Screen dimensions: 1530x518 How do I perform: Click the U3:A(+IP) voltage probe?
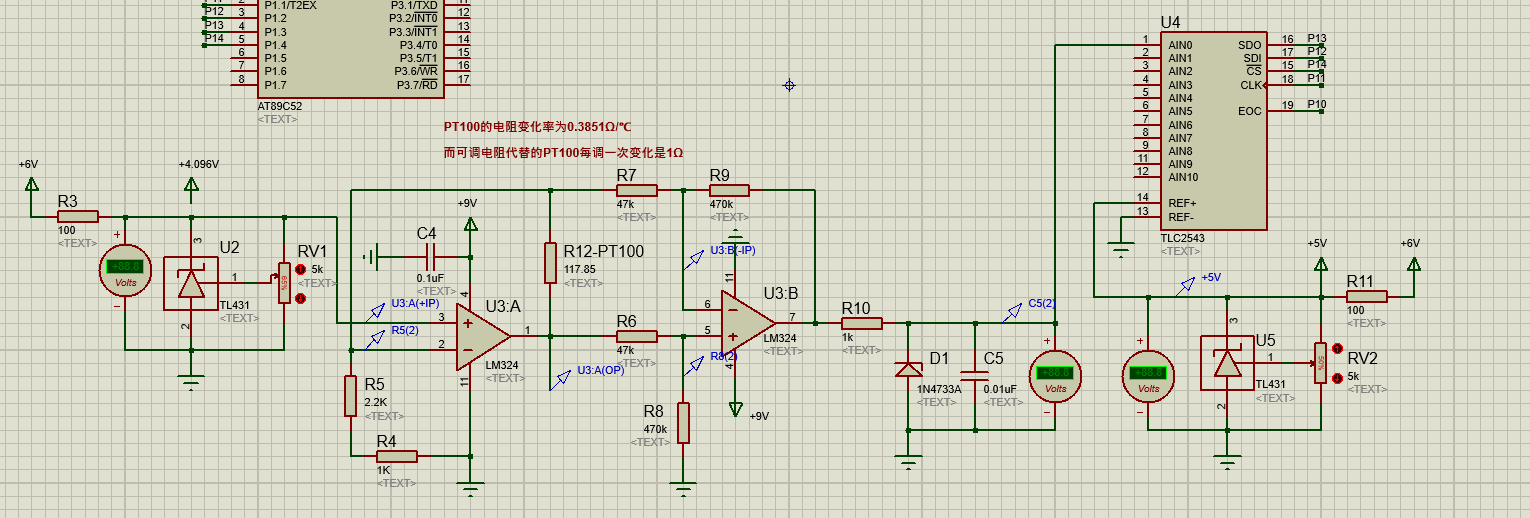point(376,311)
